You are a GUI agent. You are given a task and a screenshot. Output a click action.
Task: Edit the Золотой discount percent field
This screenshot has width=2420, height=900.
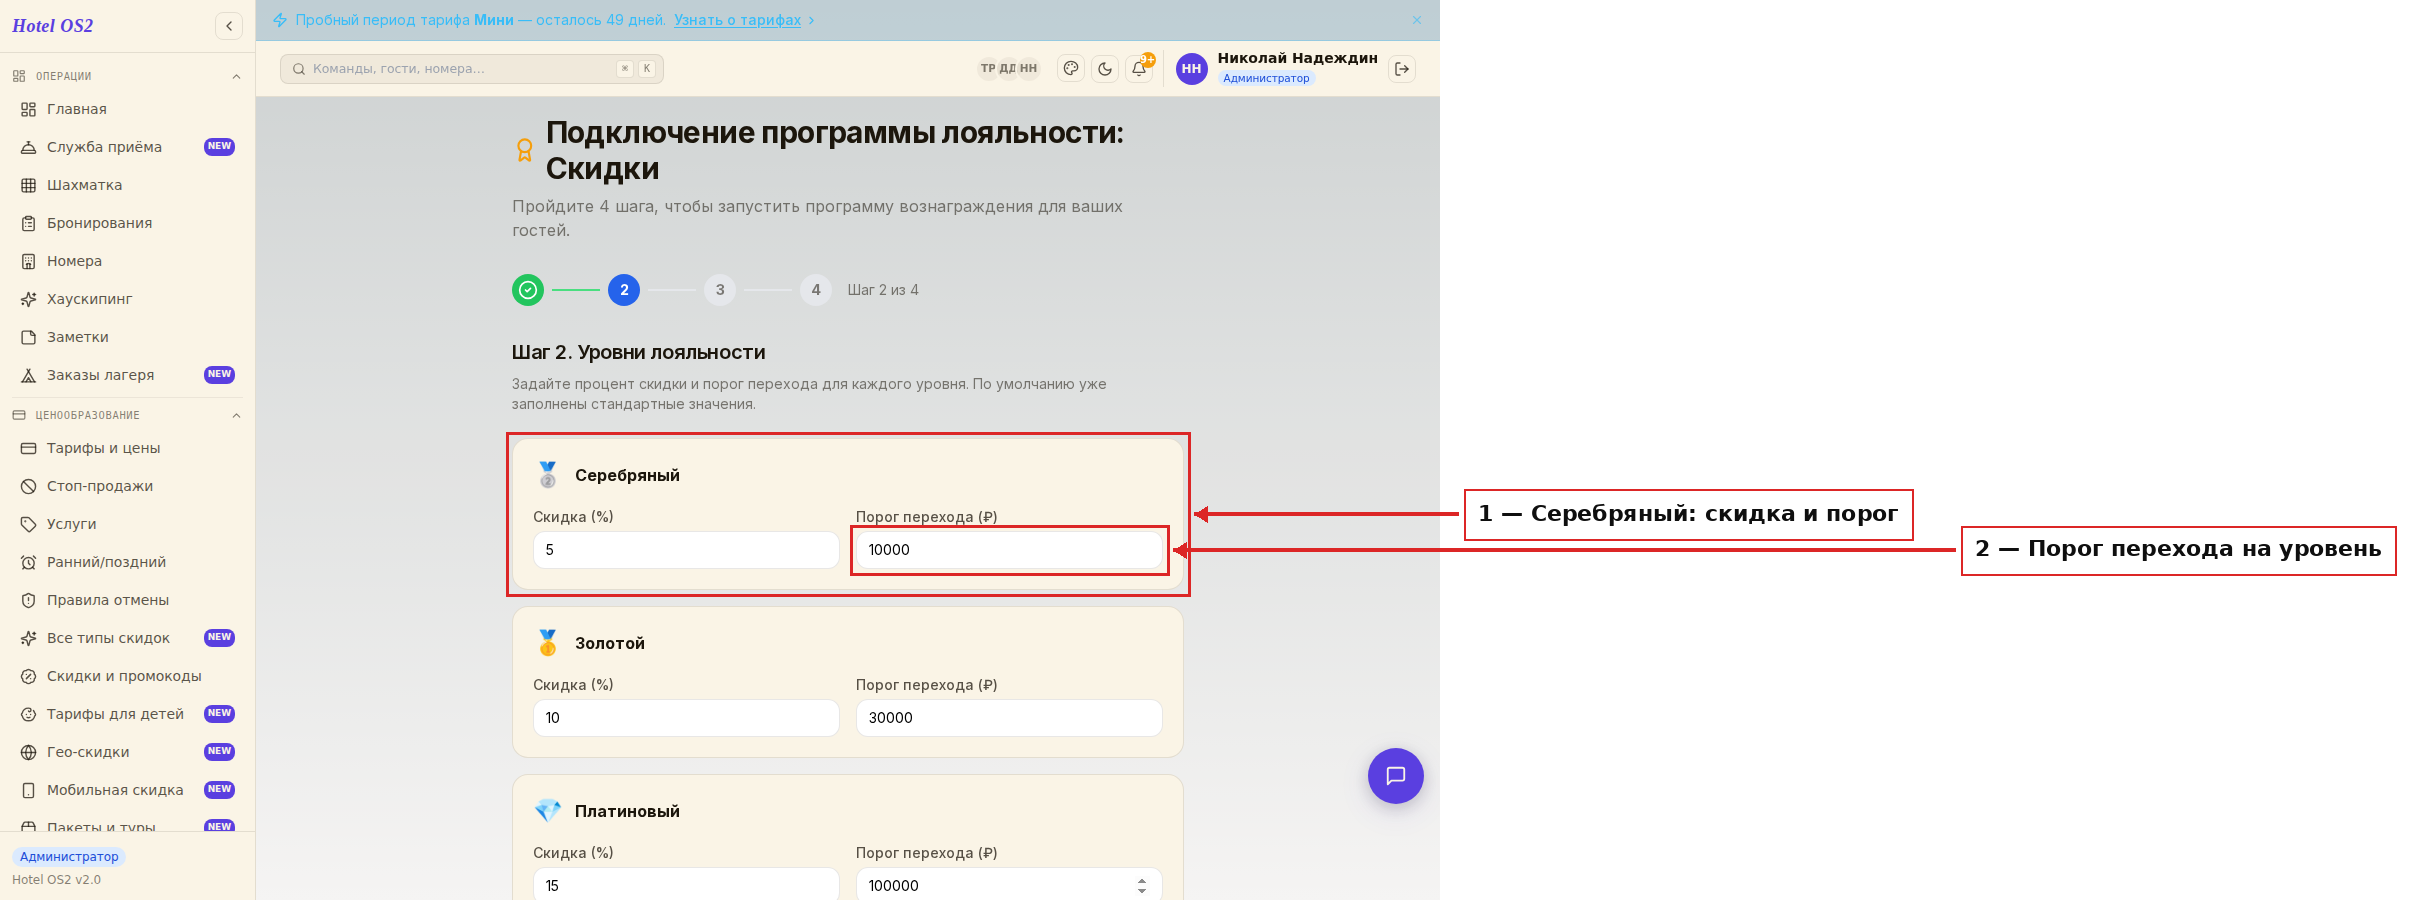click(x=686, y=718)
